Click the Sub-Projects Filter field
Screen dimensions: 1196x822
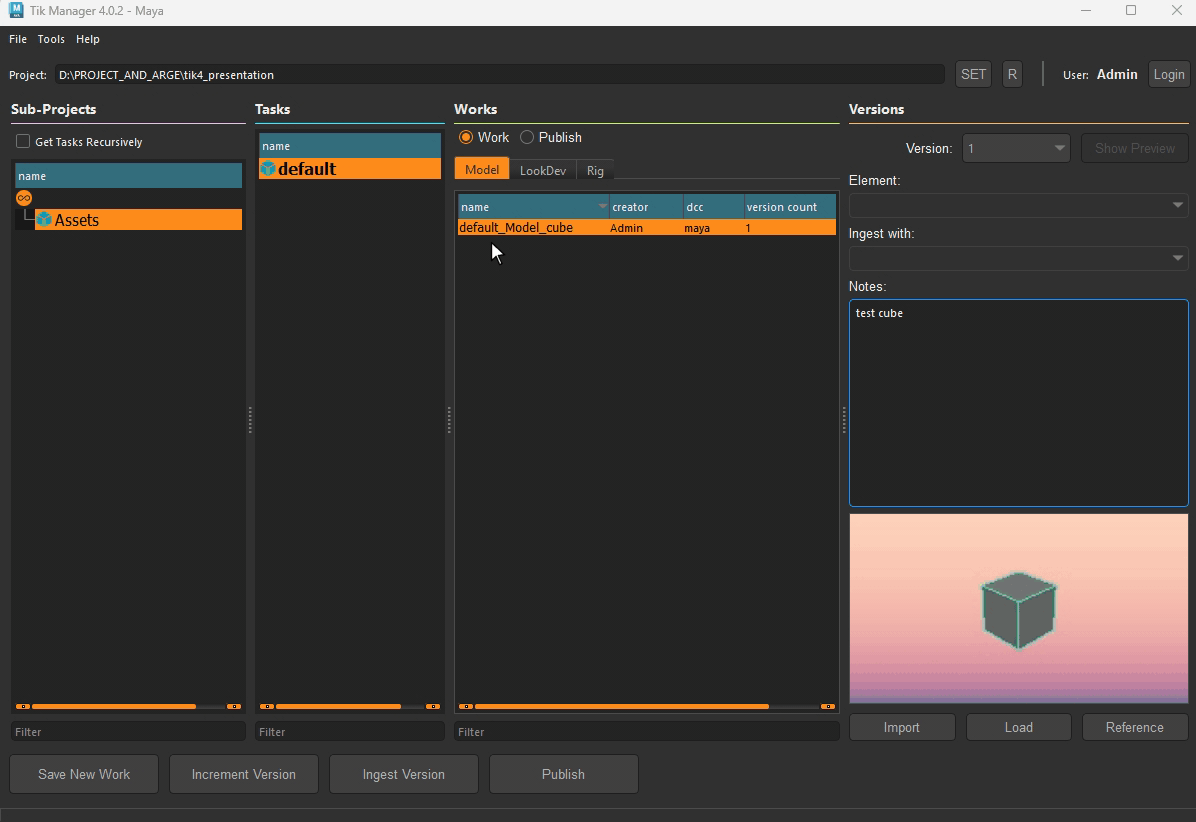(x=128, y=732)
